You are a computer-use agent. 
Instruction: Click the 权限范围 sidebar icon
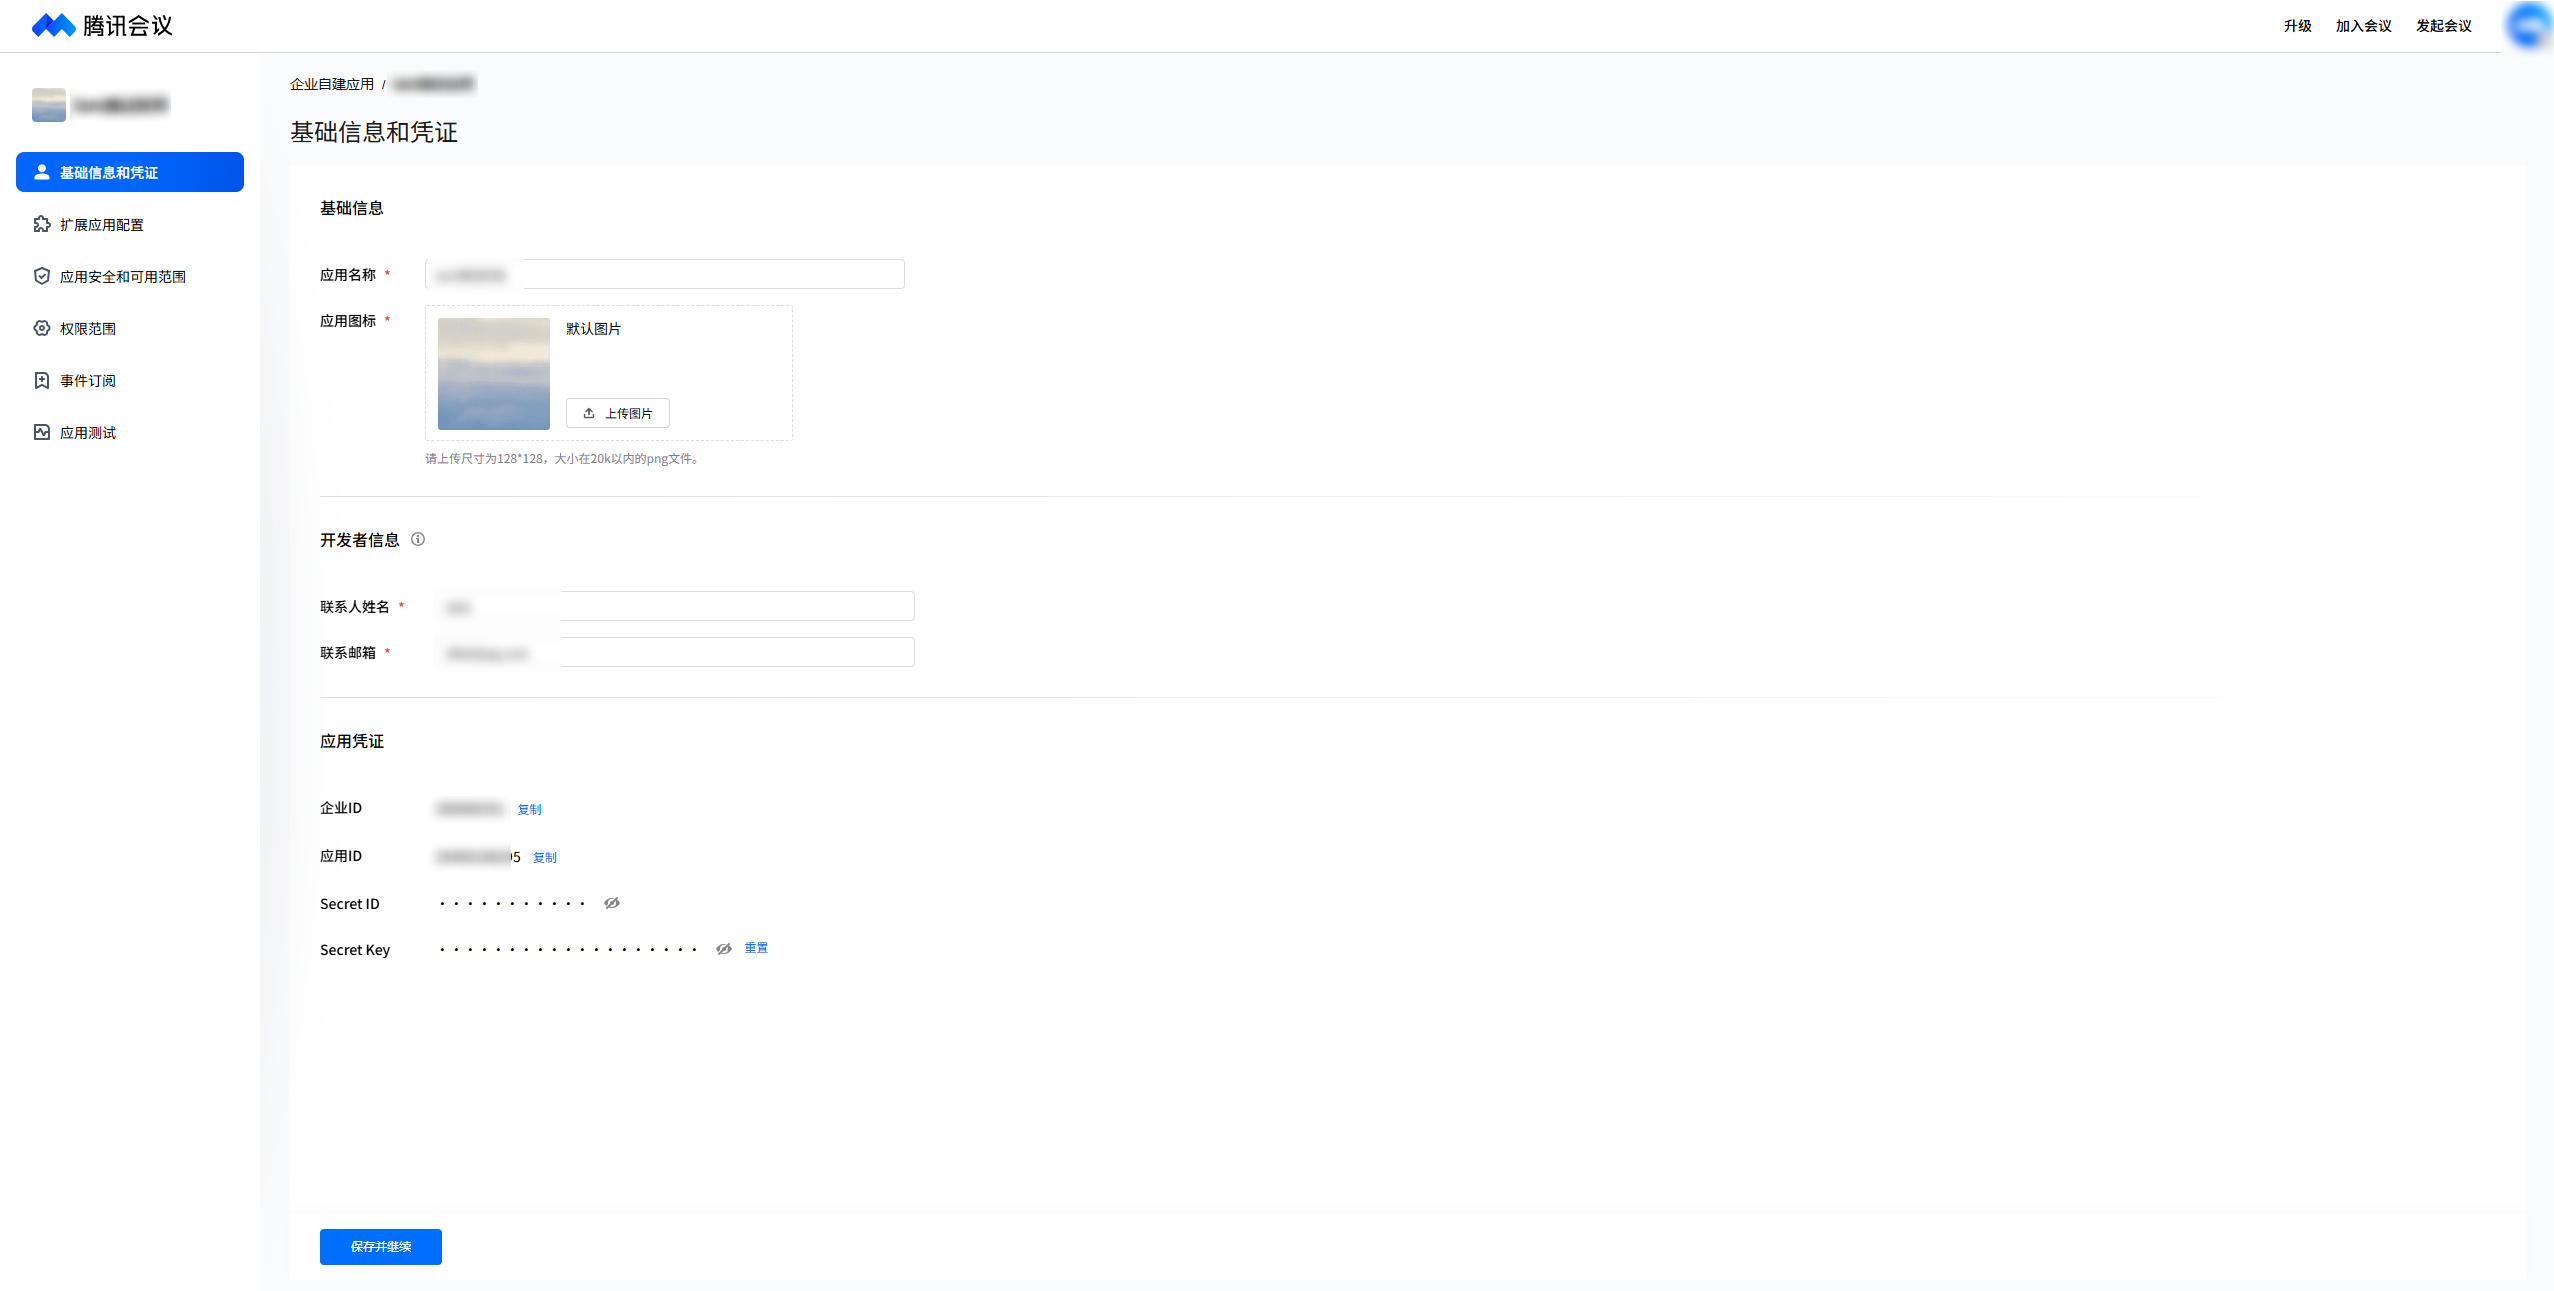click(42, 328)
